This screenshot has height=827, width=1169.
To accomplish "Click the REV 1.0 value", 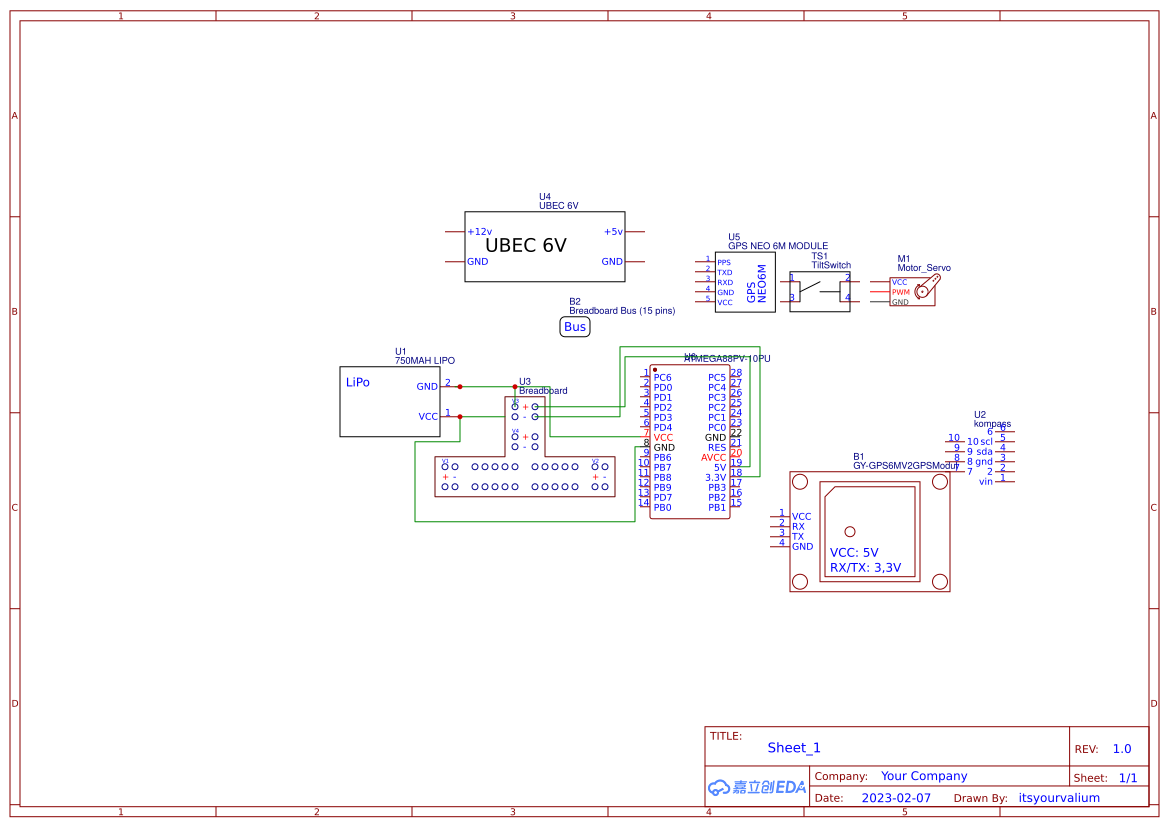I will (1120, 748).
